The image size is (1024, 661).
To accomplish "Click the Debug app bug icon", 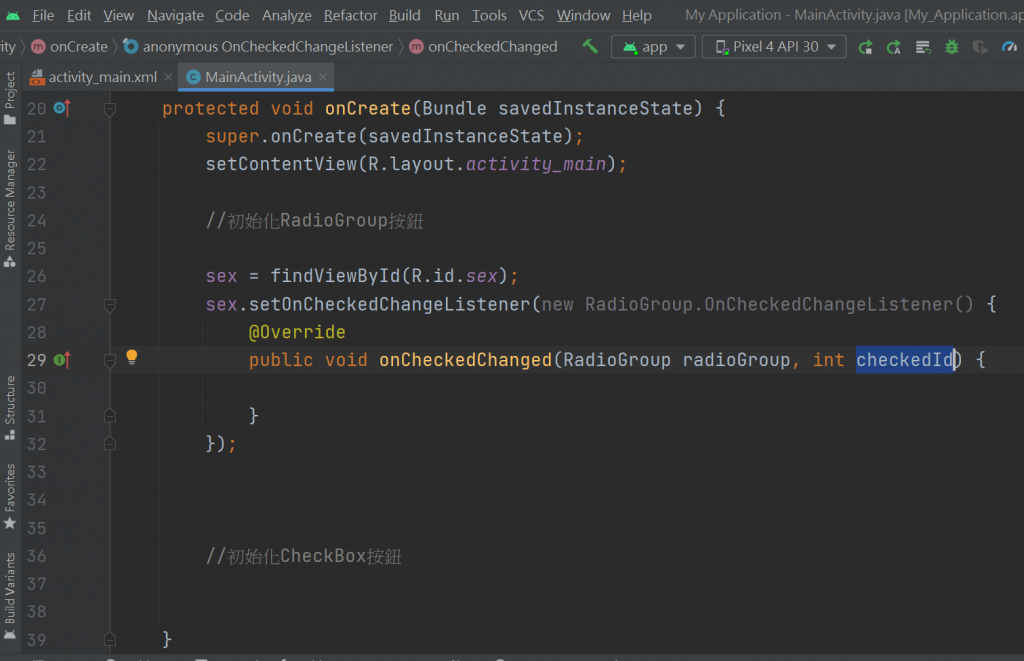I will [952, 47].
